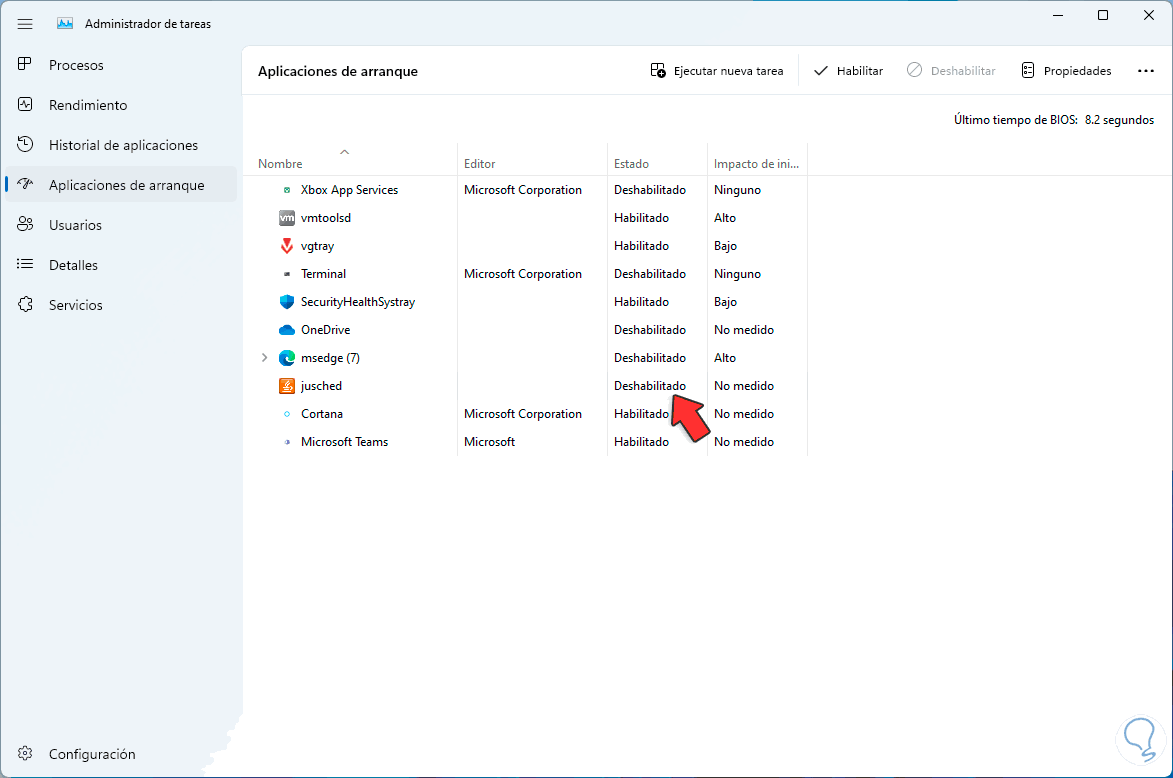Sort by the Estado column header
Image resolution: width=1173 pixels, height=778 pixels.
point(631,163)
